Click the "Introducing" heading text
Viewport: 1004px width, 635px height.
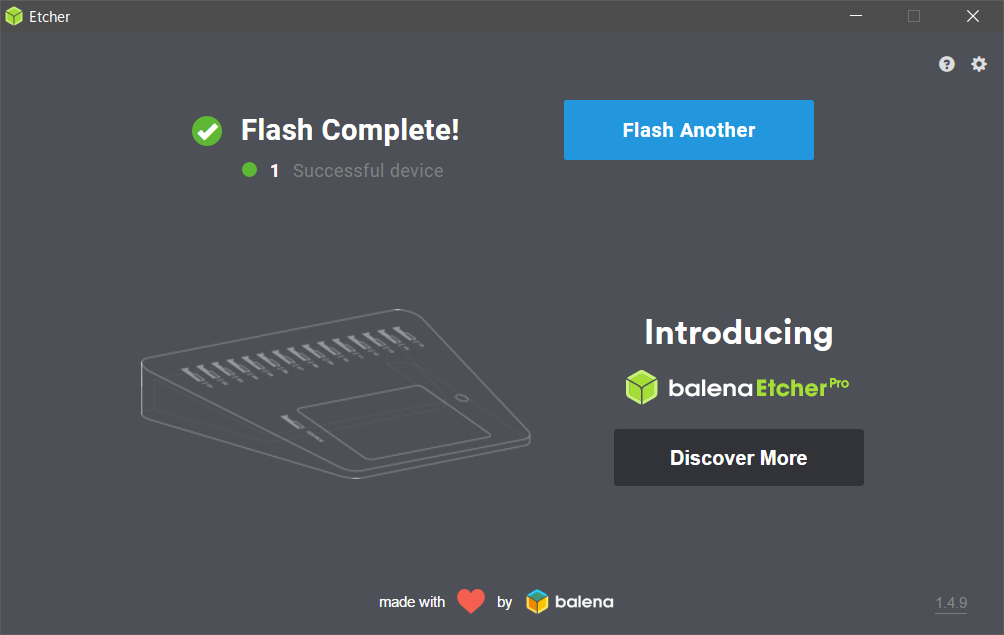click(739, 333)
